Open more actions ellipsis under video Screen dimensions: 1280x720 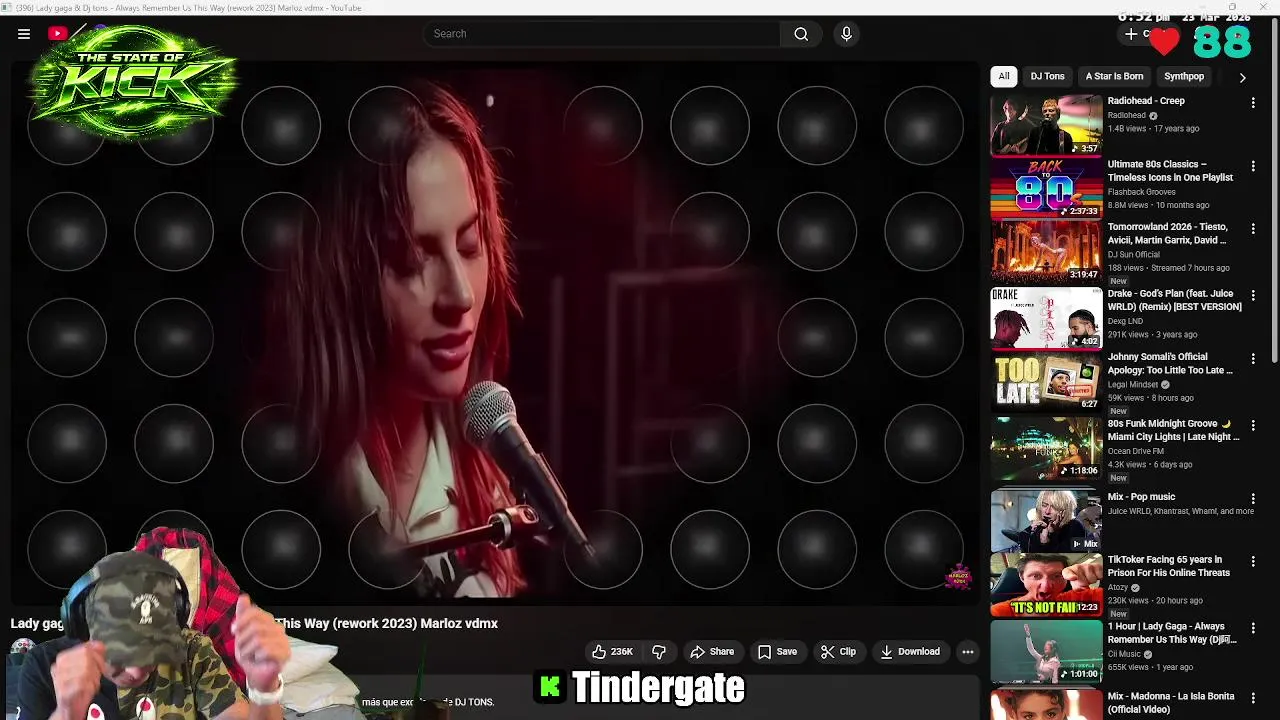tap(967, 652)
